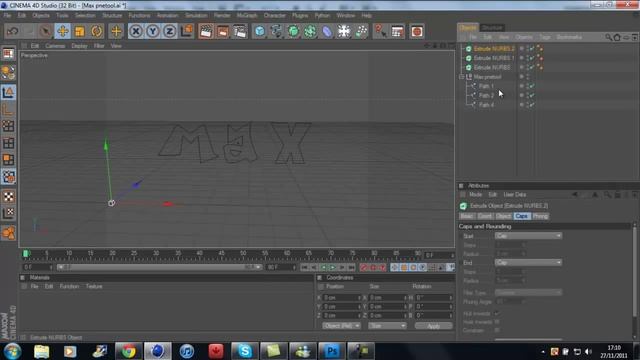Open the Render Settings icon
Viewport: 640px width, 360px height.
[240, 31]
